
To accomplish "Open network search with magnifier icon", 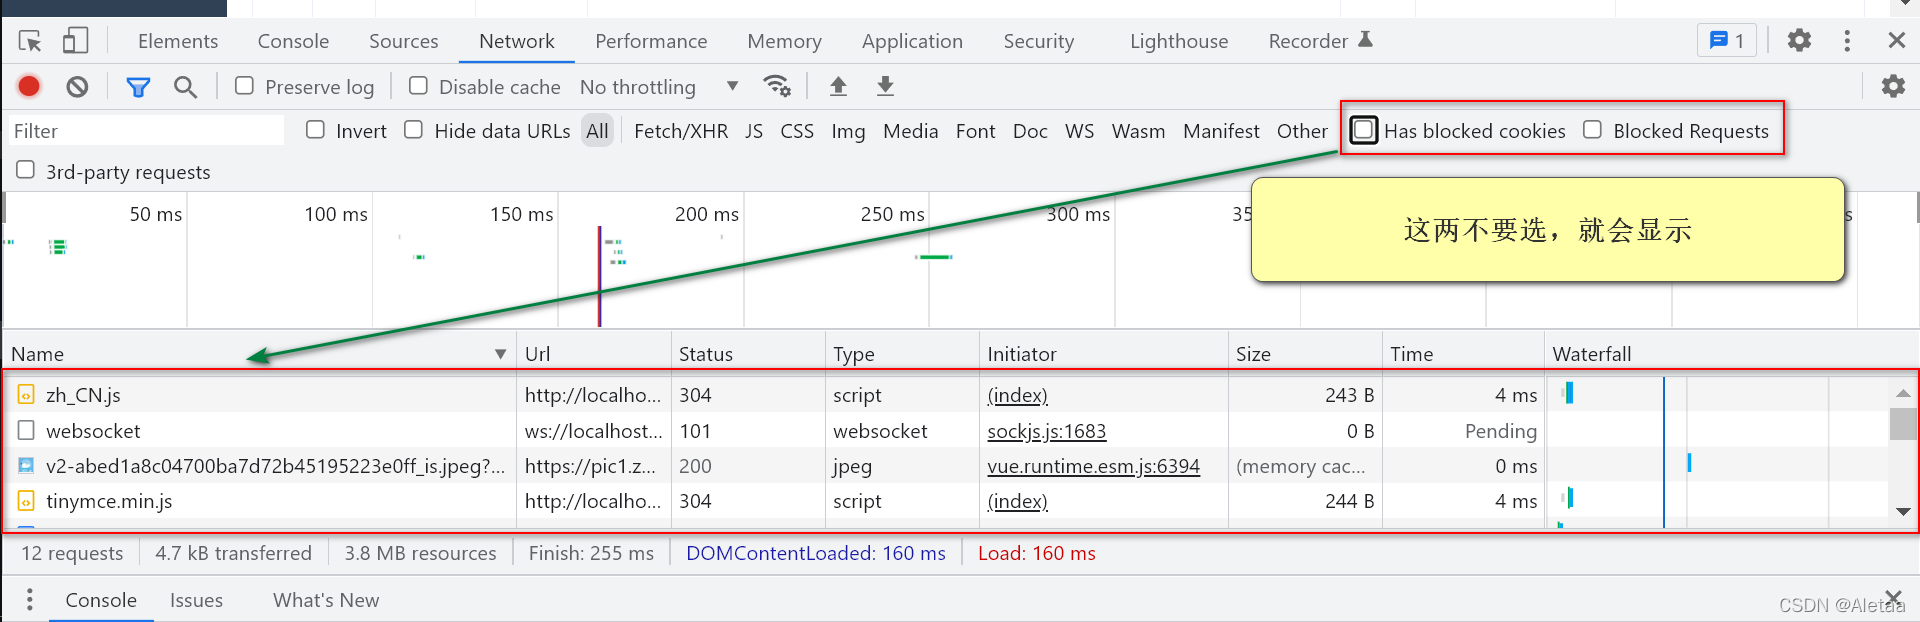I will 185,87.
